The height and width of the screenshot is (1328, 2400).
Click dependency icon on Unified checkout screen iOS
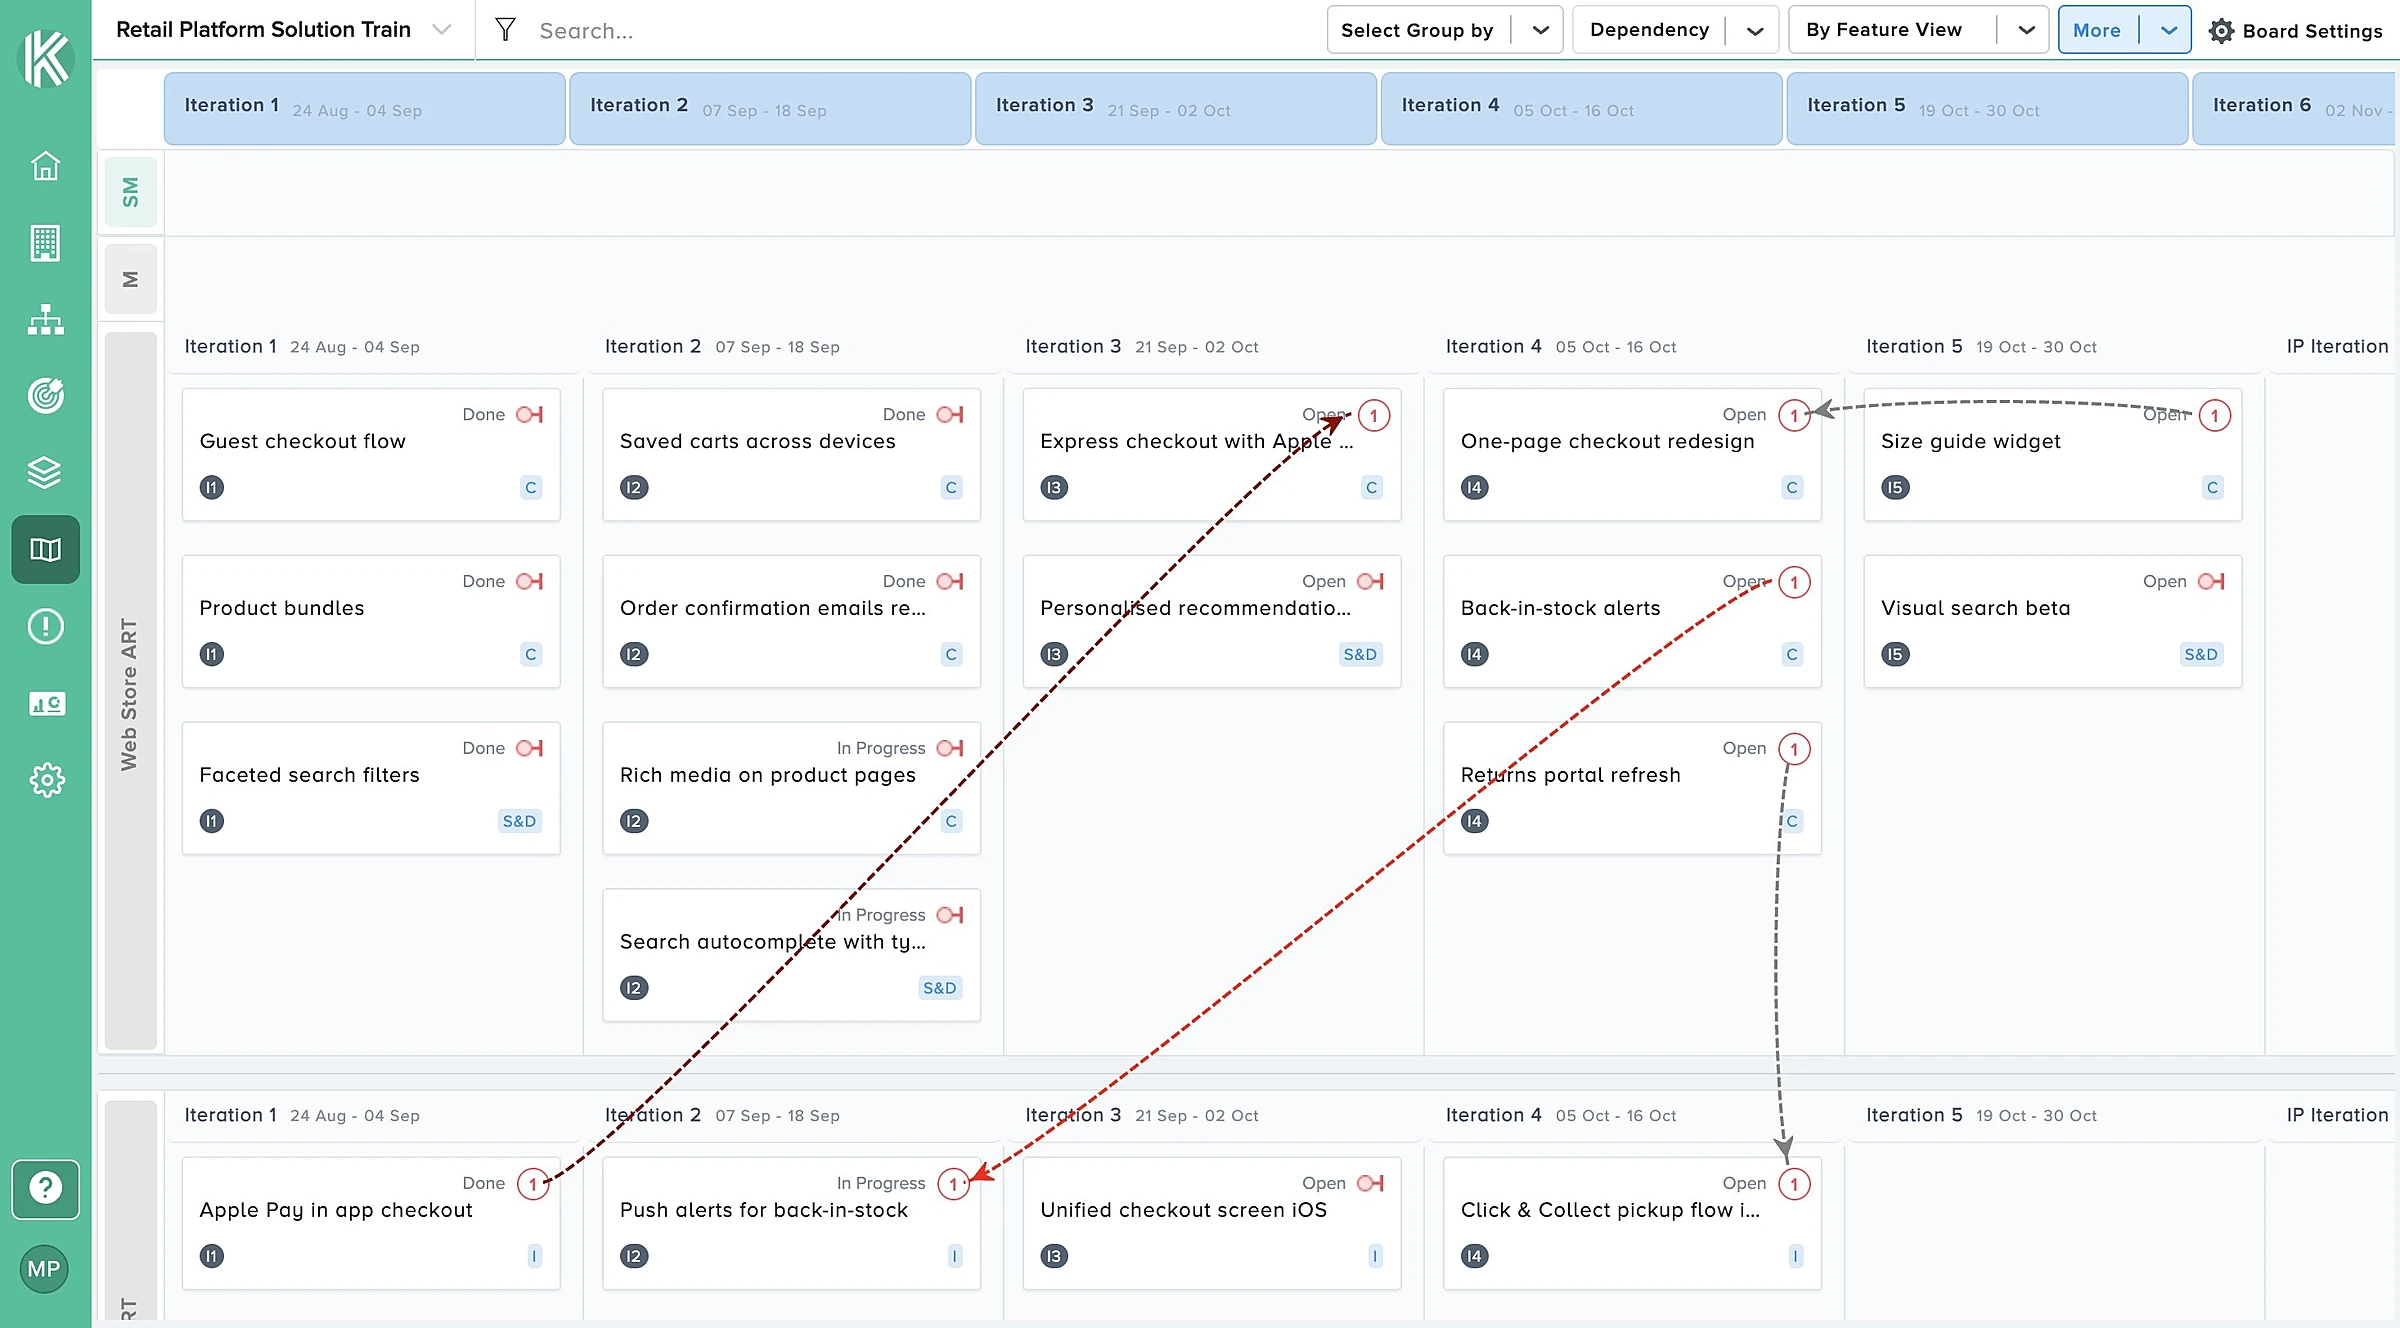pos(1370,1183)
